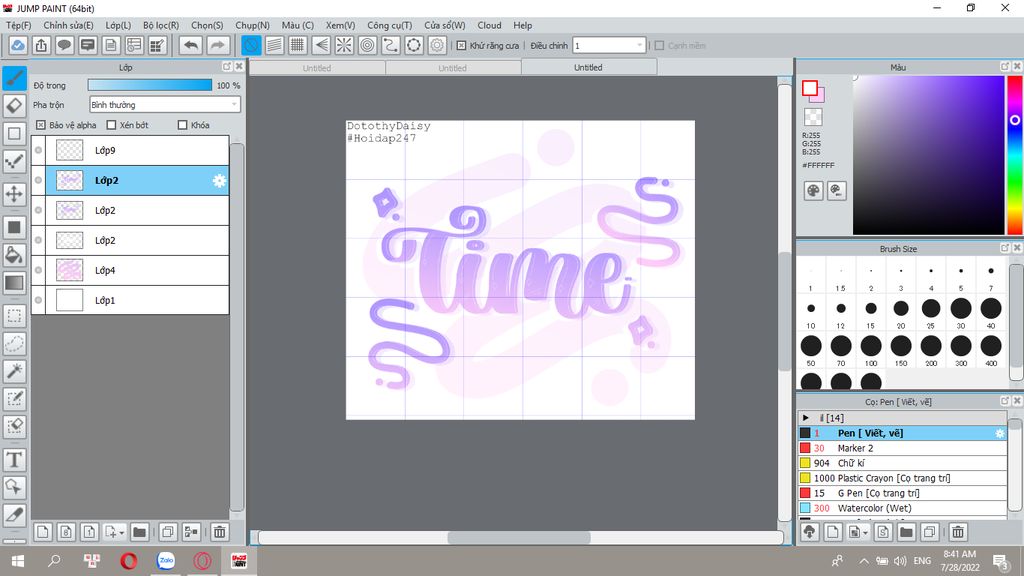
Task: Select the Text tool
Action: [14, 460]
